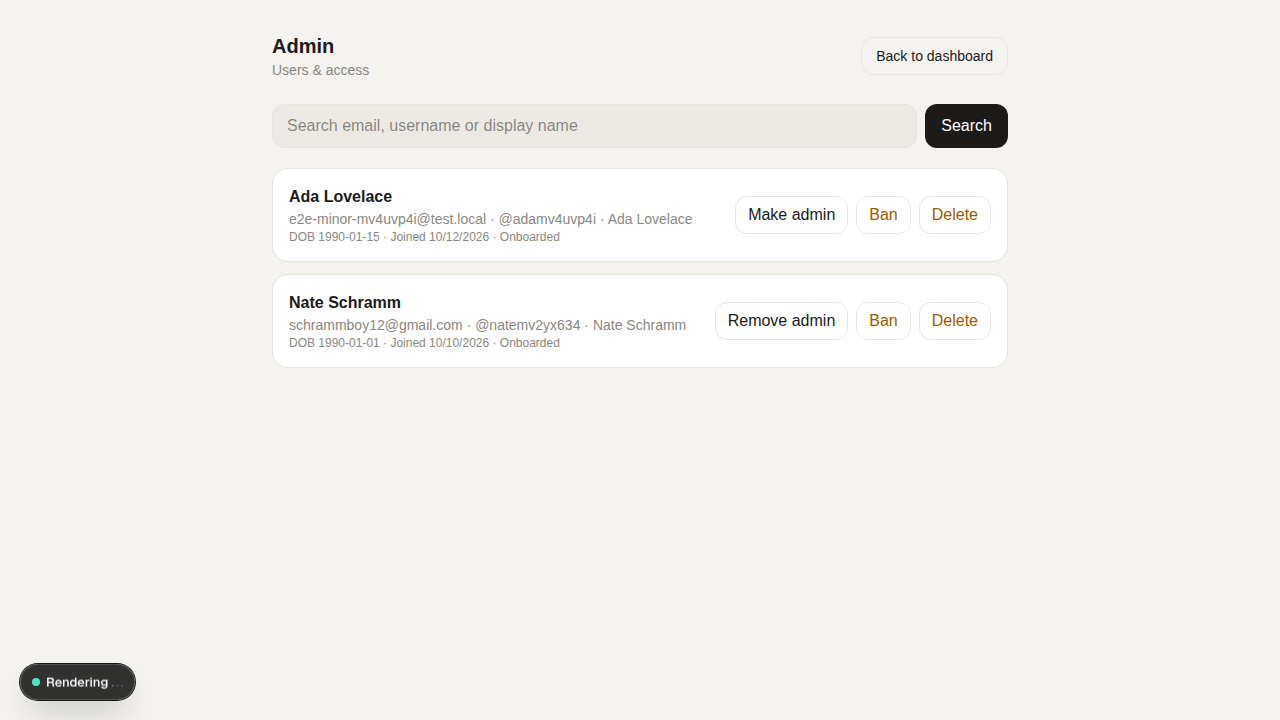Delete the Ada Lovelace account

(x=955, y=215)
